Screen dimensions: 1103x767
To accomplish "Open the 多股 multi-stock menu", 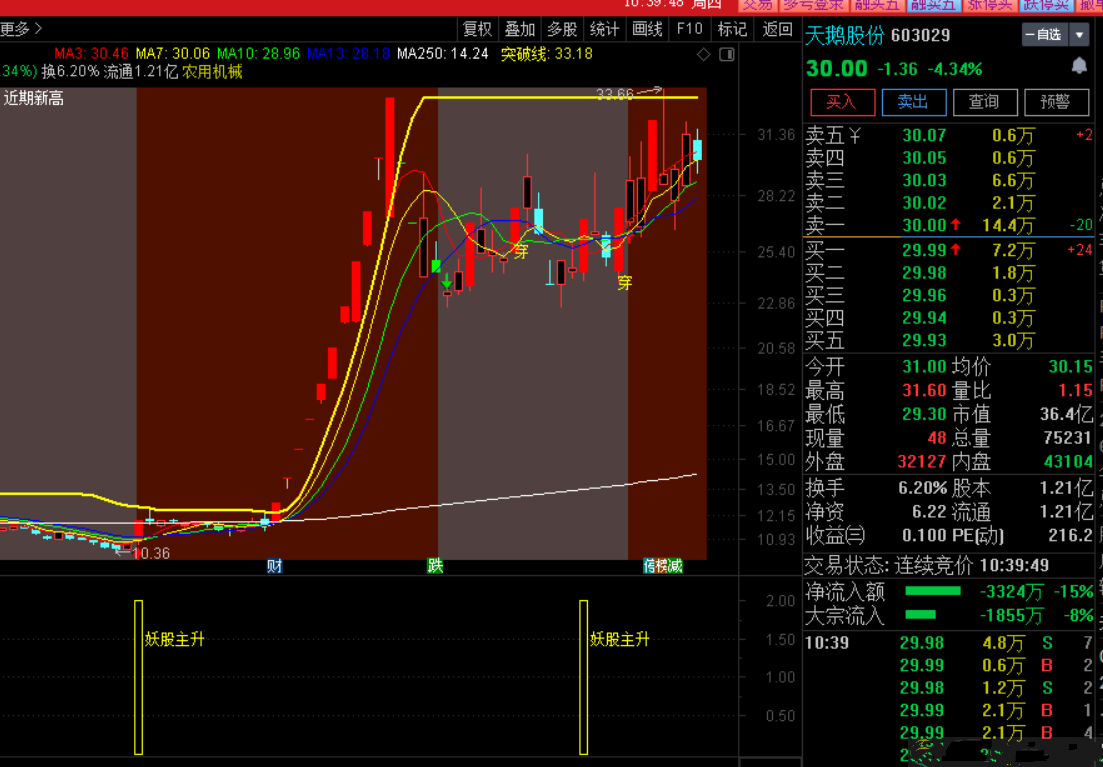I will [x=562, y=30].
